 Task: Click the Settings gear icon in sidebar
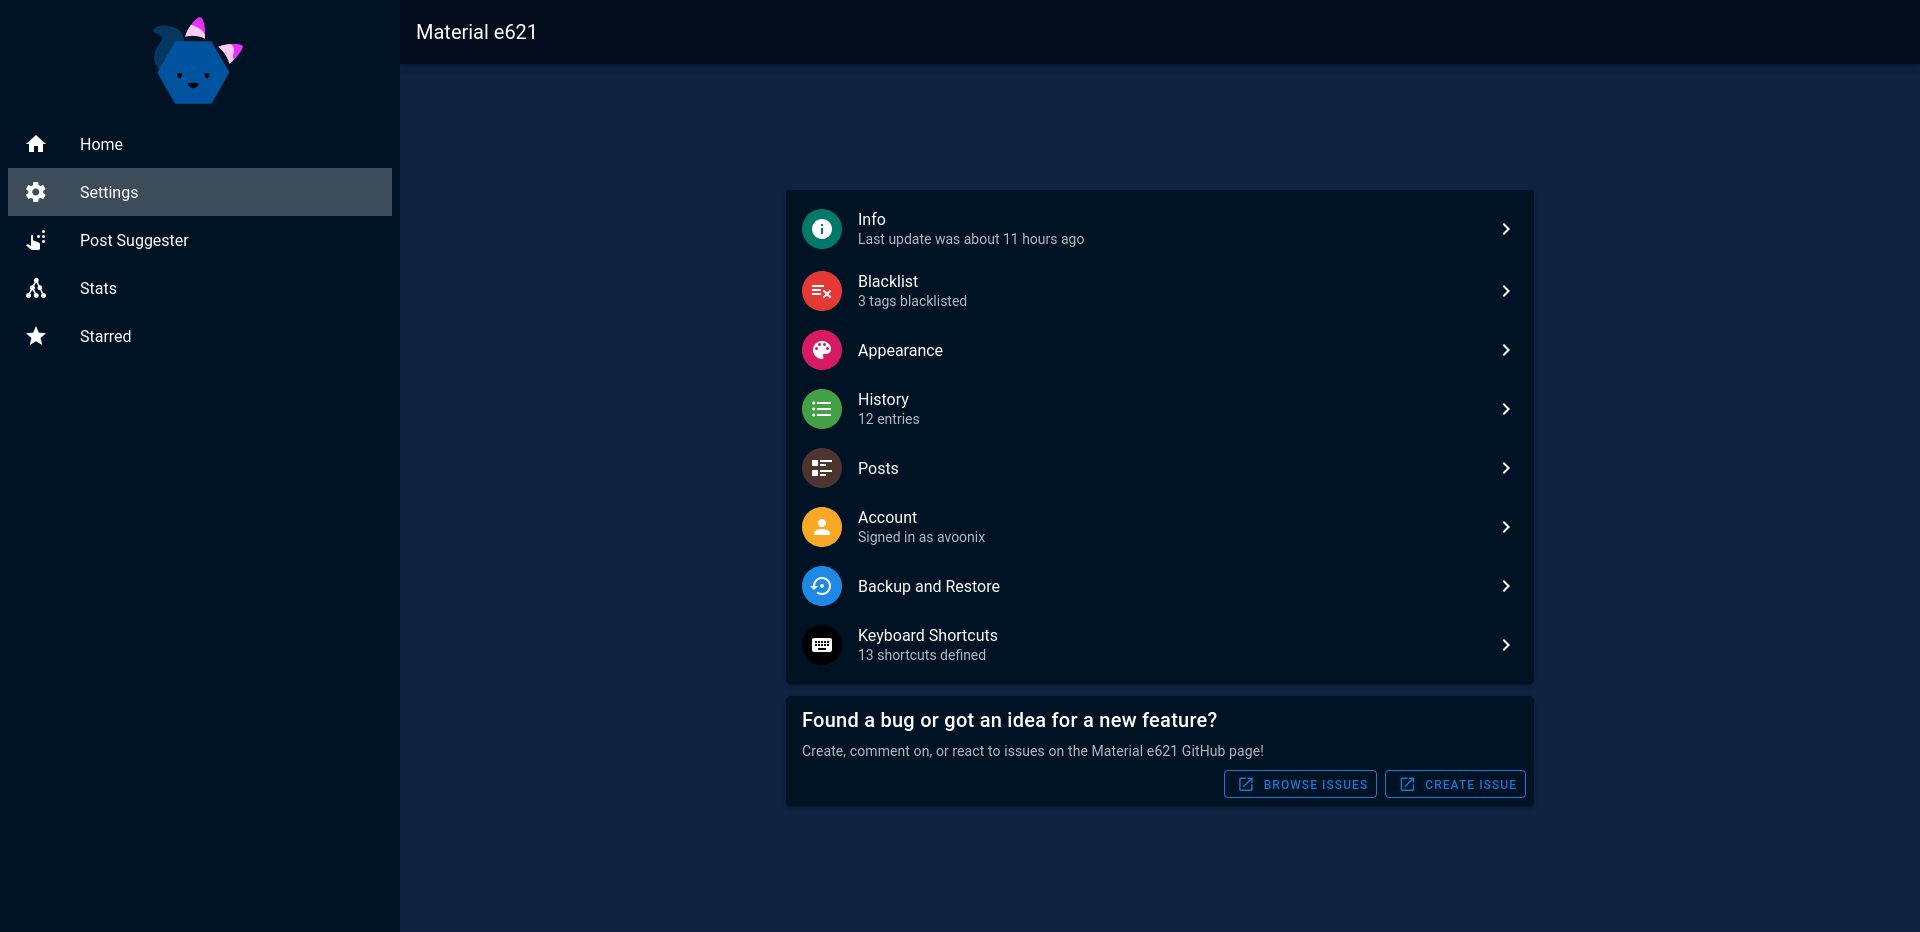36,192
